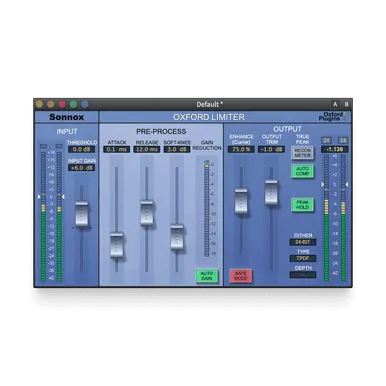The image size is (386, 386).
Task: Toggle the Auto Comp button
Action: coord(302,171)
